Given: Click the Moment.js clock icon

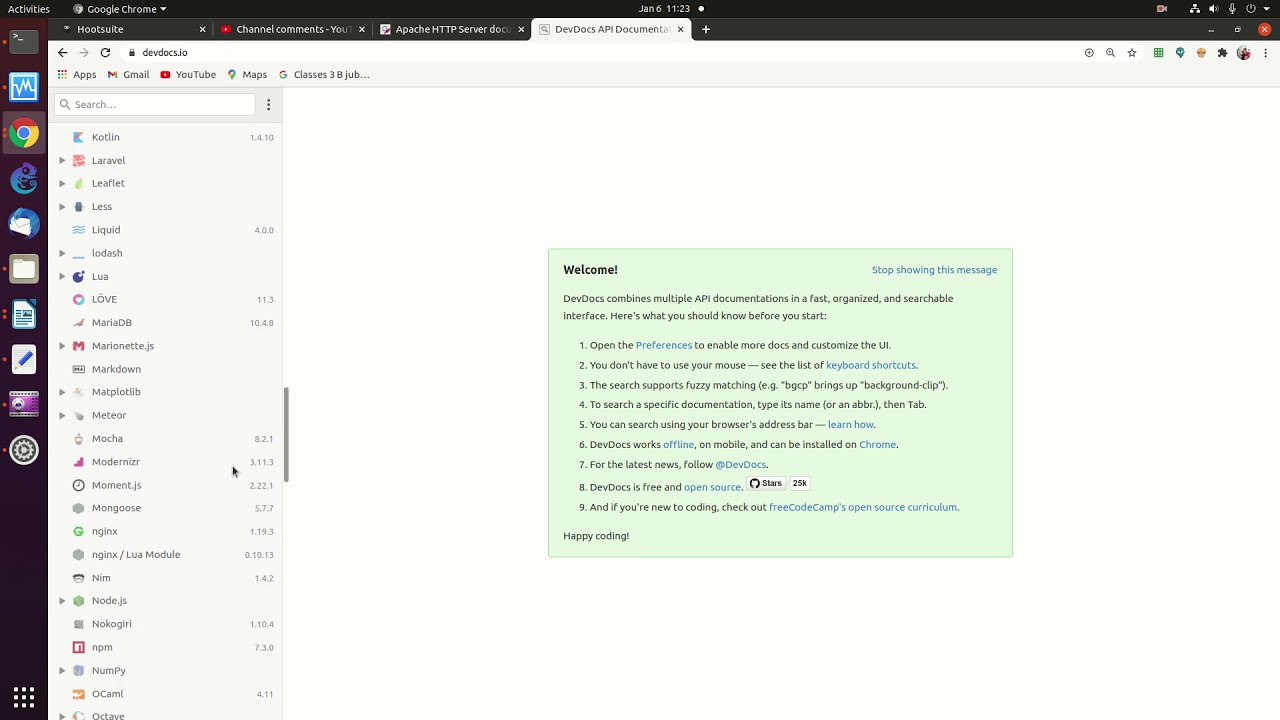Looking at the screenshot, I should pos(79,485).
